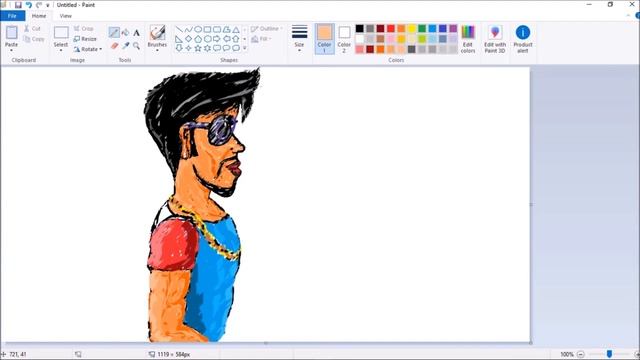Select the Eraser tool
Screen dimensions: 640x360
(114, 46)
